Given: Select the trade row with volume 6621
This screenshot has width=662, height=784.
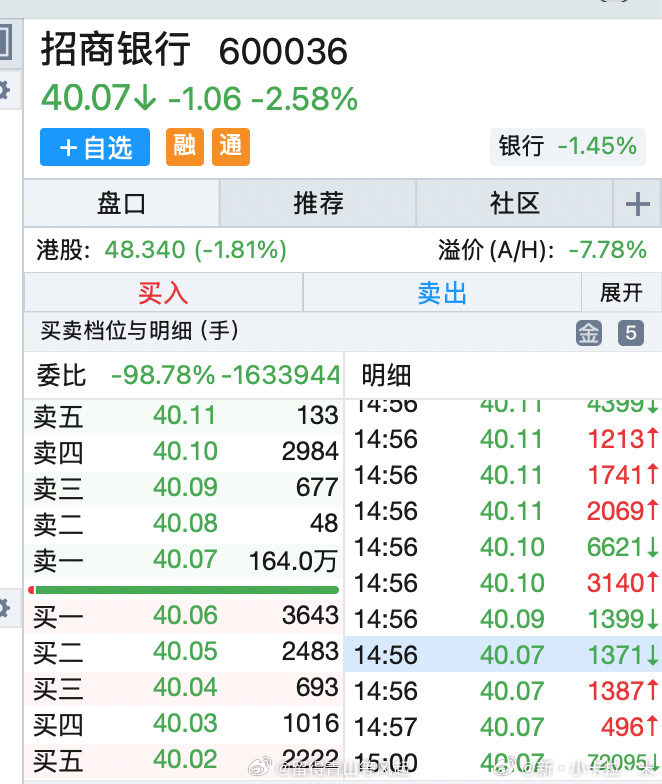Looking at the screenshot, I should coord(504,547).
